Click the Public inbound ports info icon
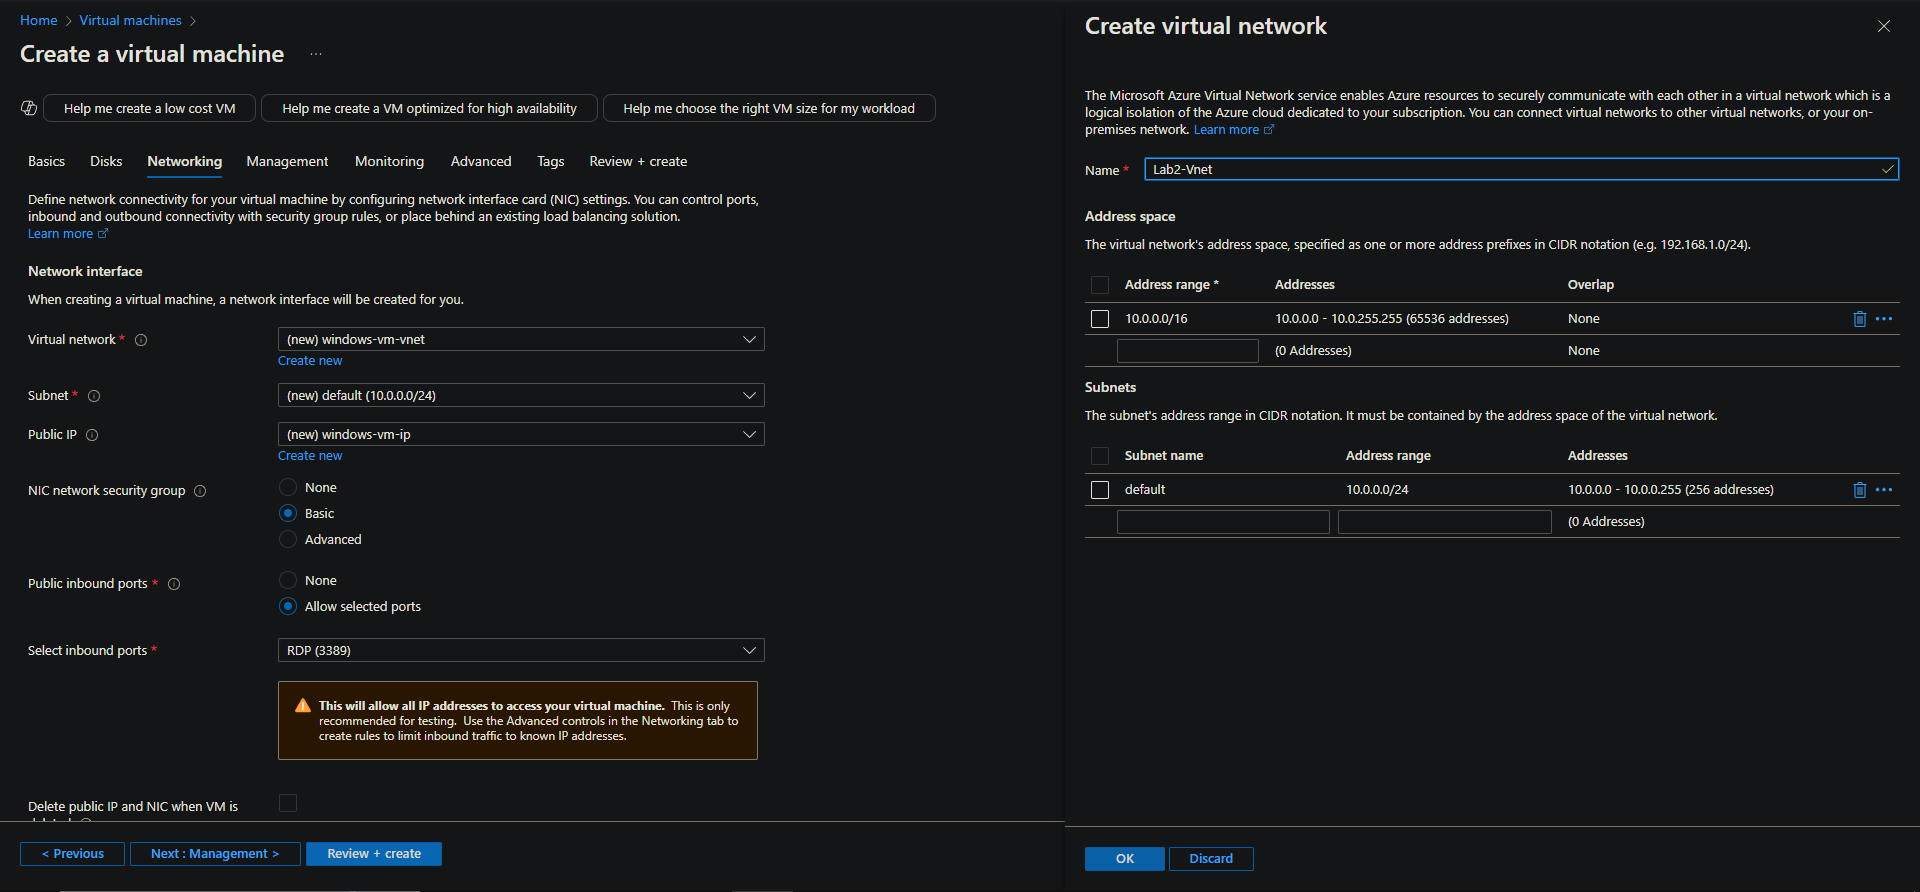Screen dimensions: 1920x892 [x=174, y=584]
